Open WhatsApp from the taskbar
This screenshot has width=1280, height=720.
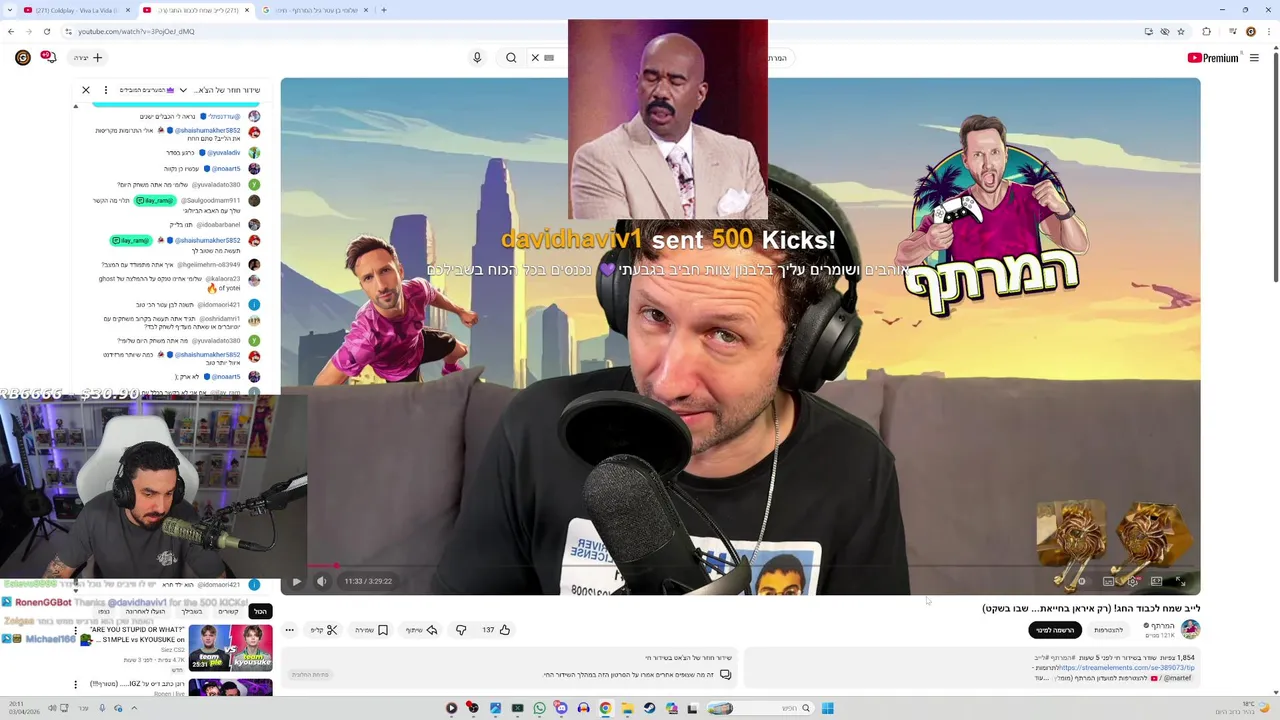[539, 708]
